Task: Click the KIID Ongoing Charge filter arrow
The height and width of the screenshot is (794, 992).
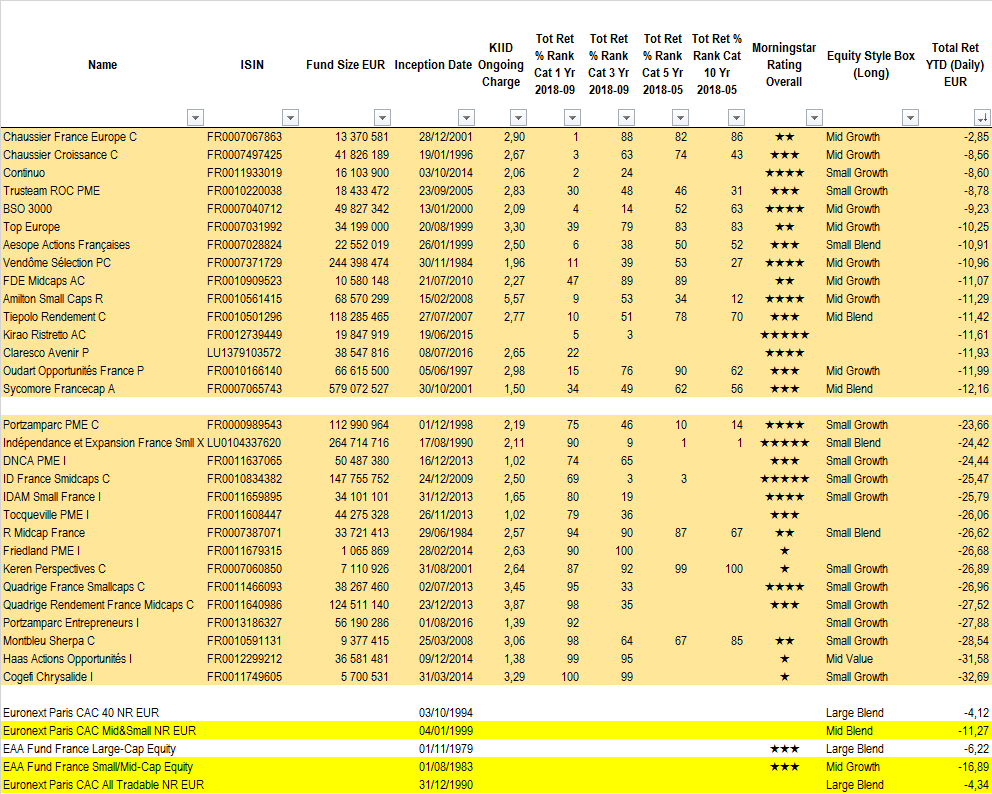Action: tap(518, 117)
